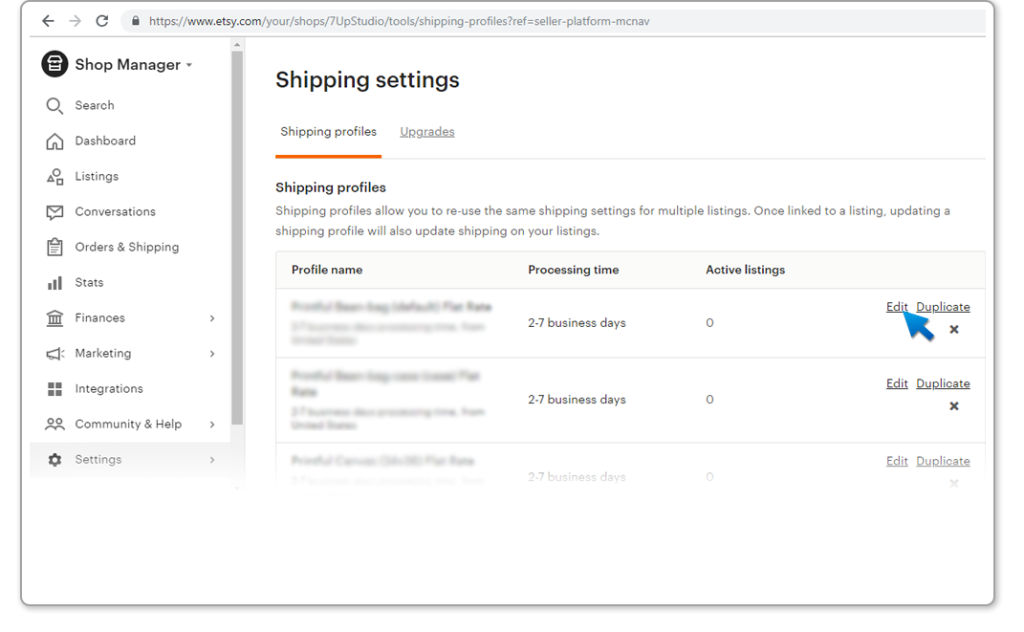The image size is (1024, 632).
Task: Click the browser reload icon
Action: [x=102, y=21]
